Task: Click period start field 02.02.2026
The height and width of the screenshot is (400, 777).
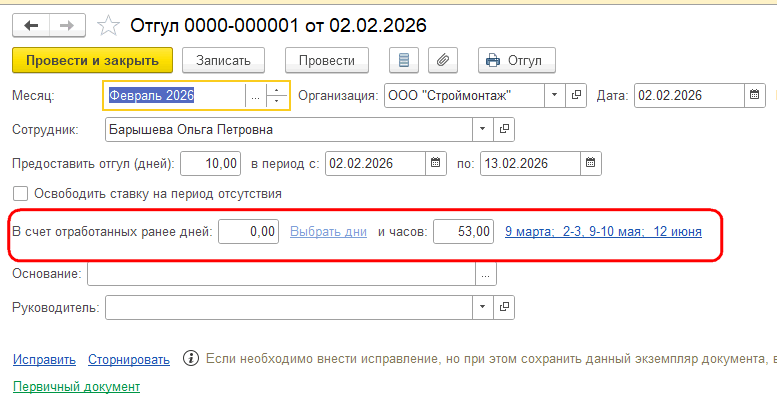Action: click(x=376, y=164)
